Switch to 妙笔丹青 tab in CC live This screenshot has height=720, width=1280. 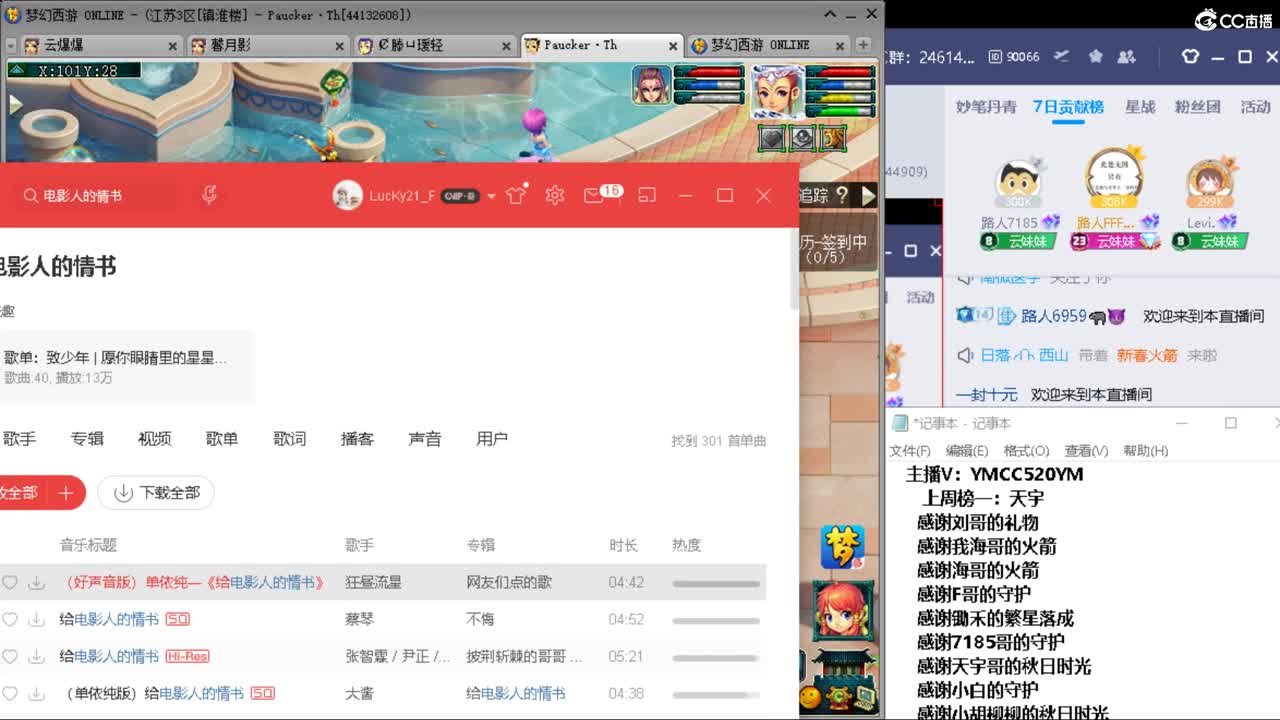[986, 107]
